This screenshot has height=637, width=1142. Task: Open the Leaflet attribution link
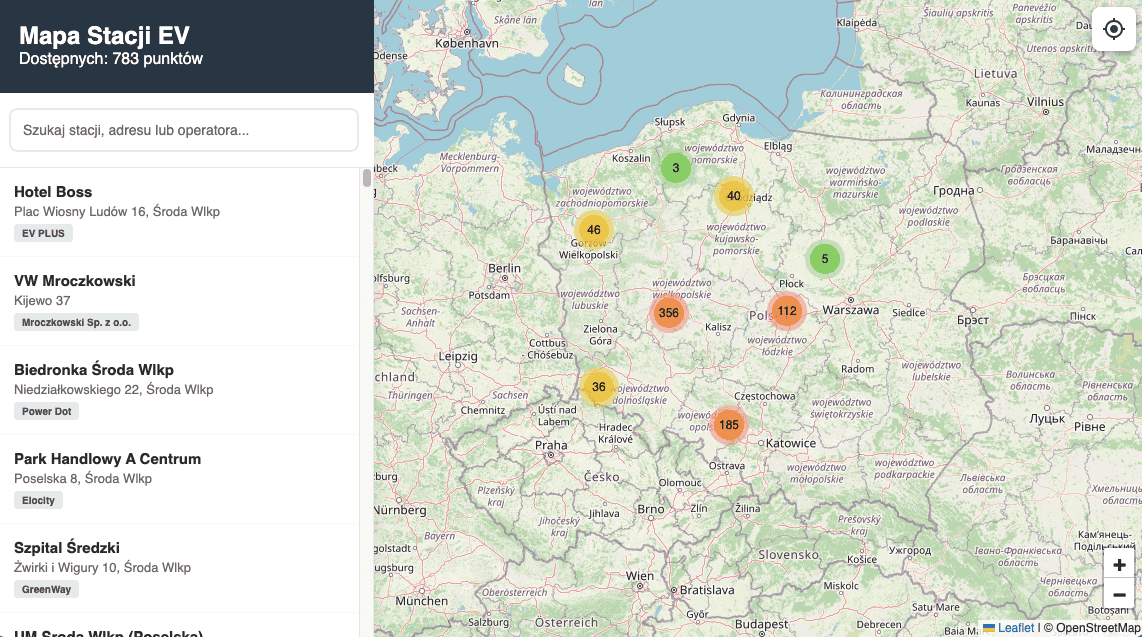[1015, 628]
